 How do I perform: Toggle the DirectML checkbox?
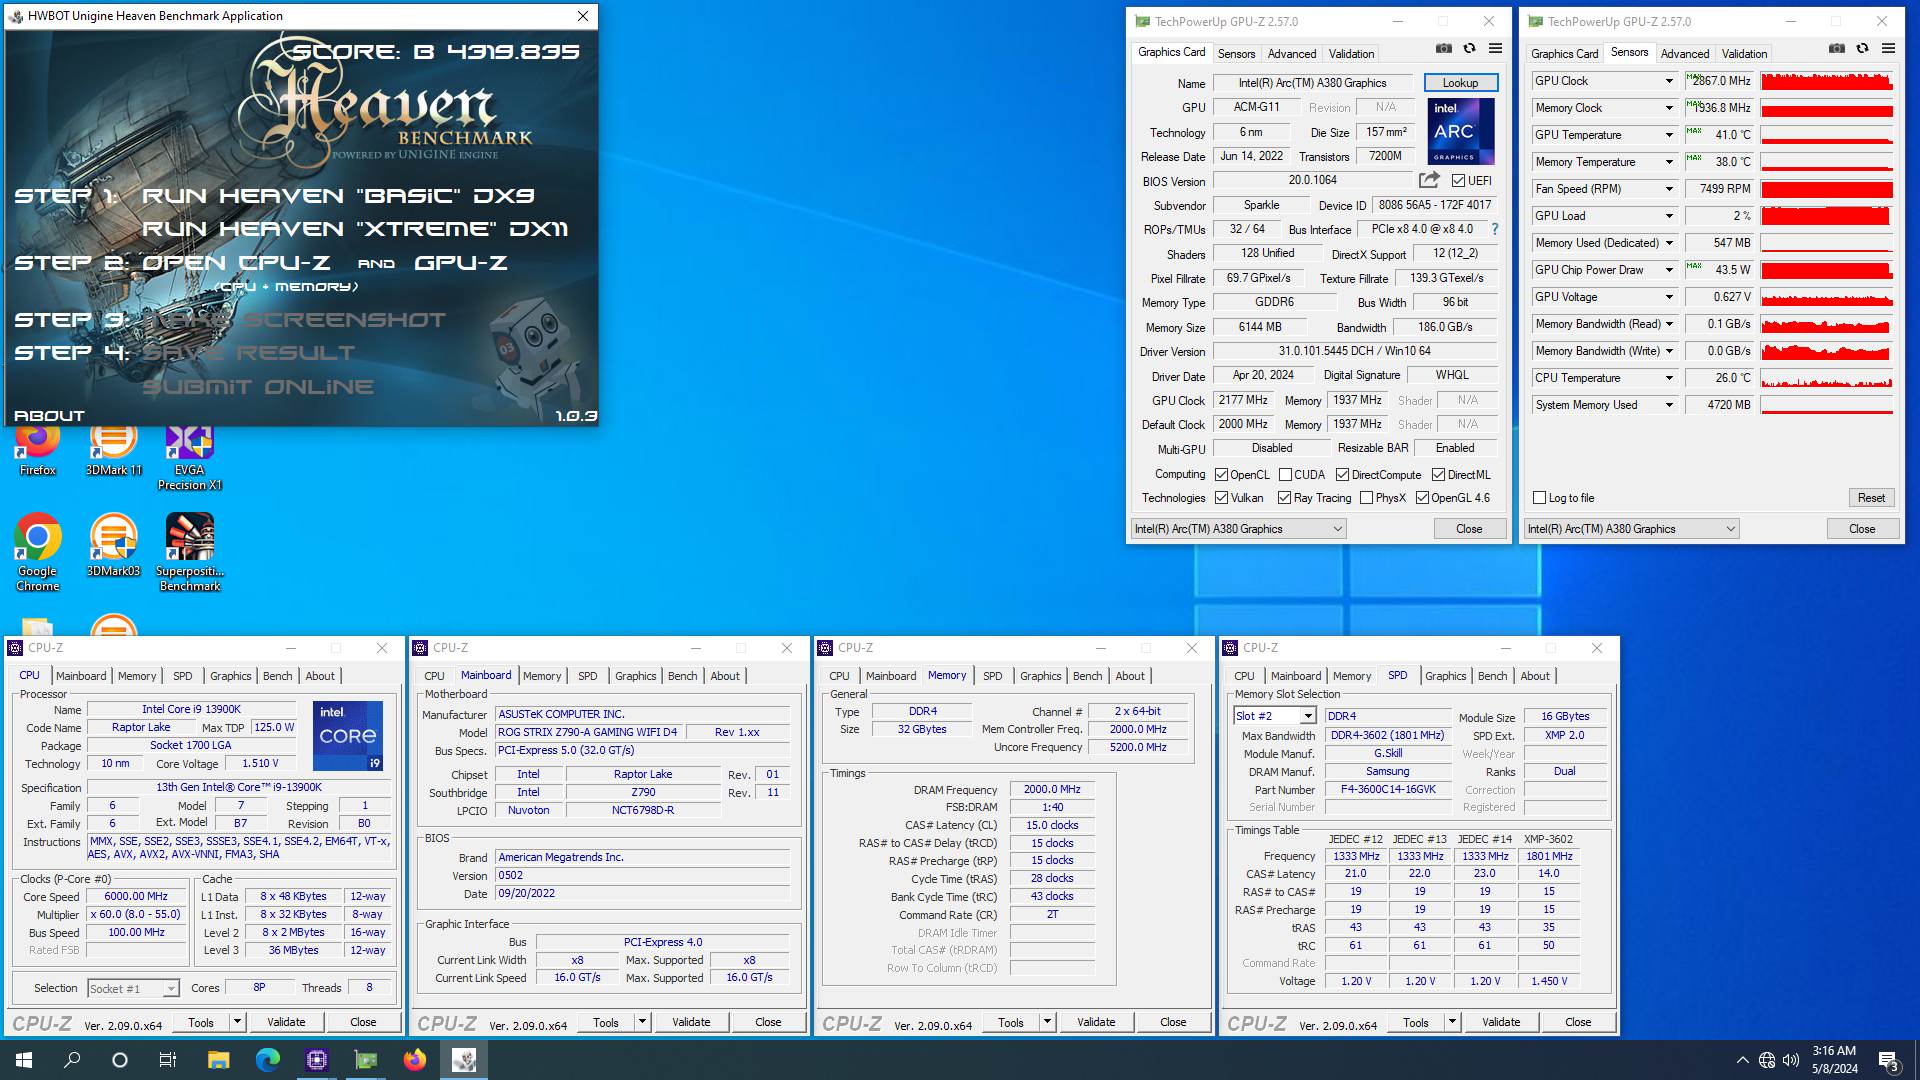tap(1438, 475)
